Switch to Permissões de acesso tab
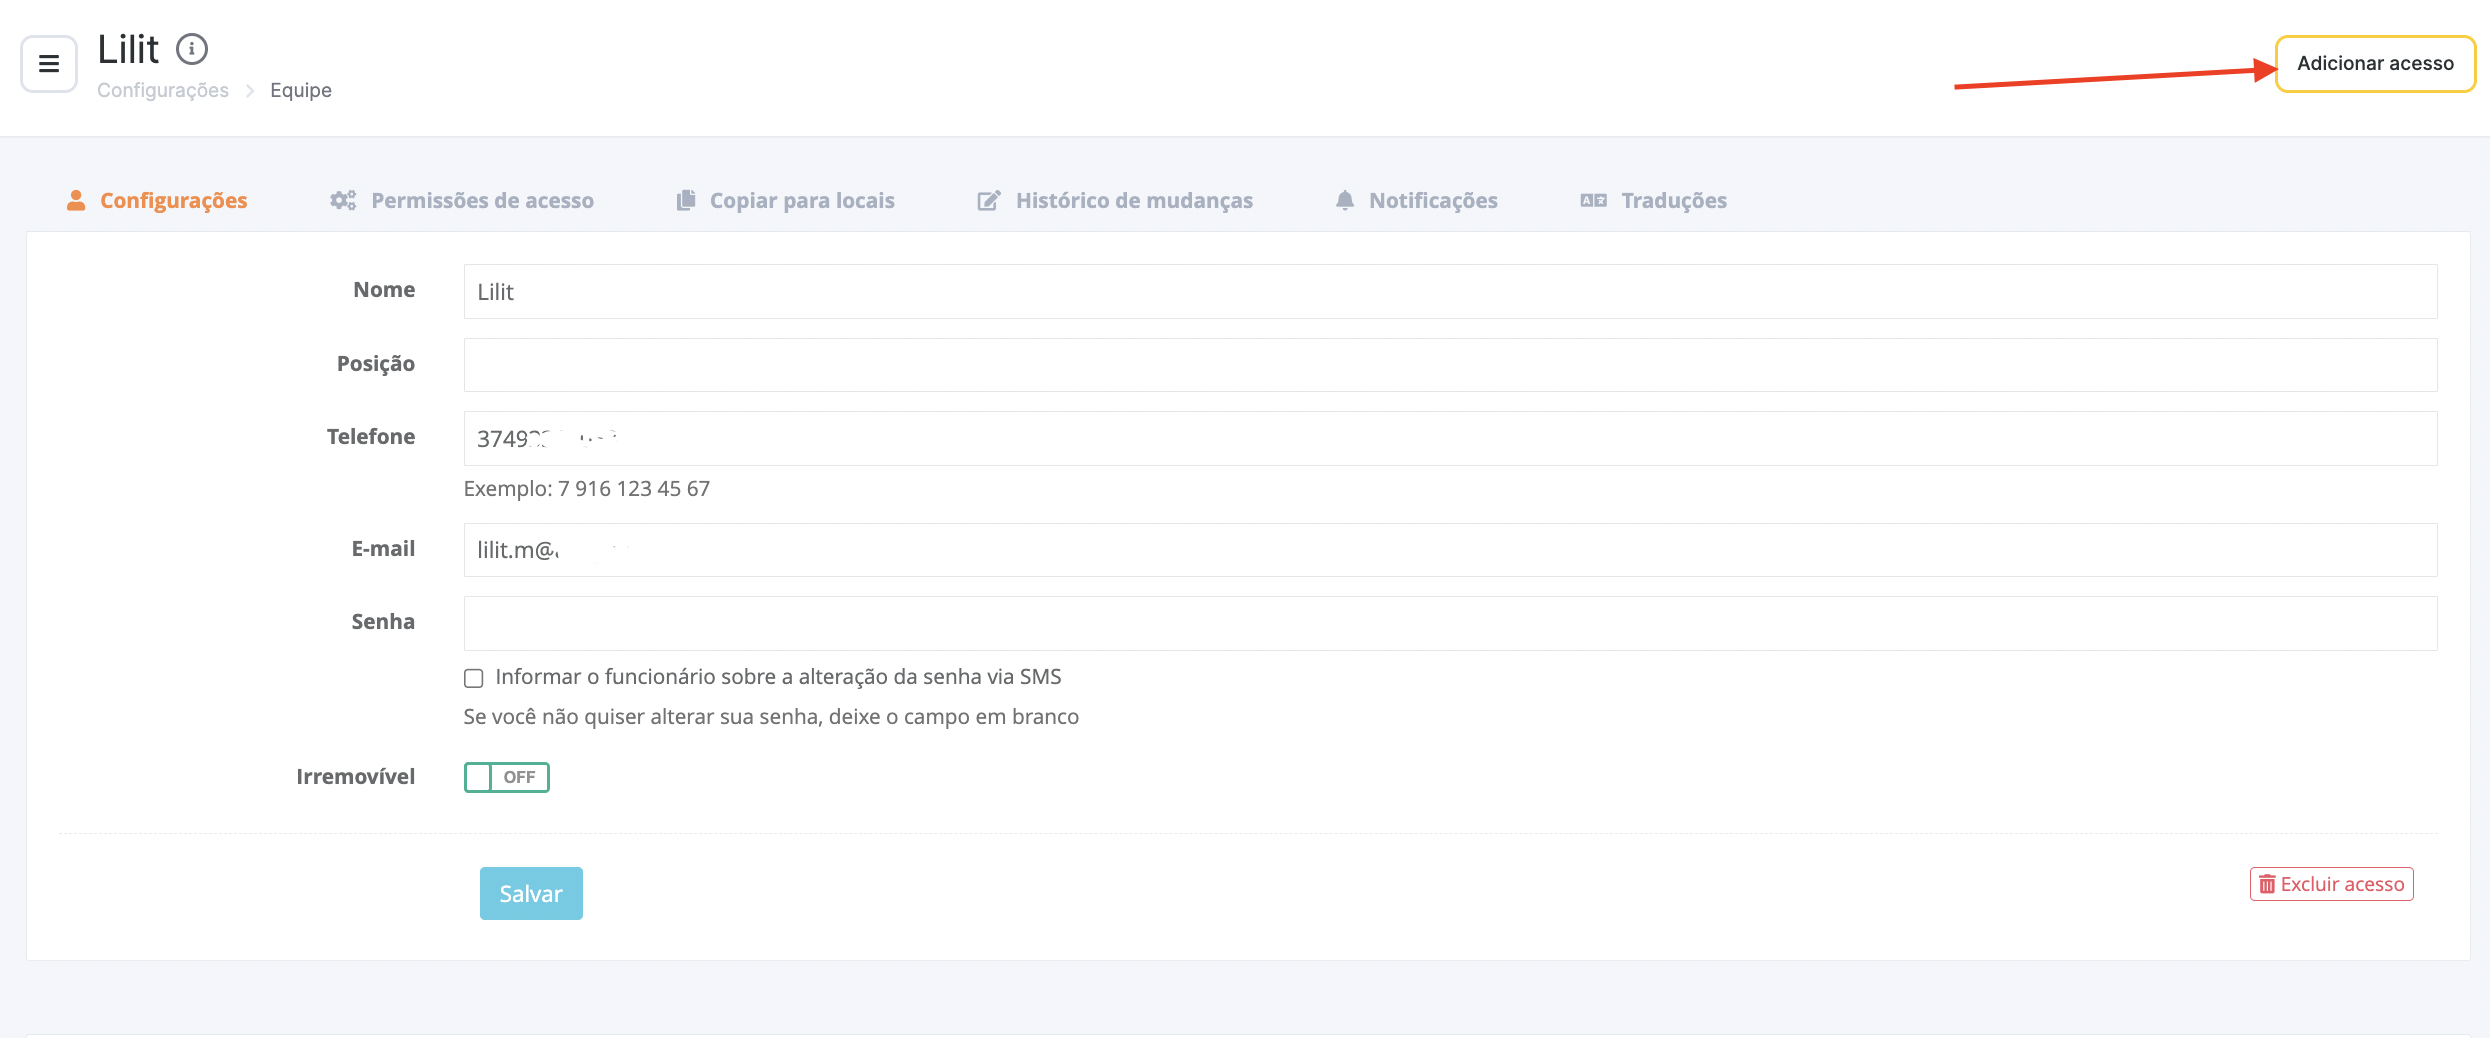2490x1038 pixels. (x=482, y=201)
